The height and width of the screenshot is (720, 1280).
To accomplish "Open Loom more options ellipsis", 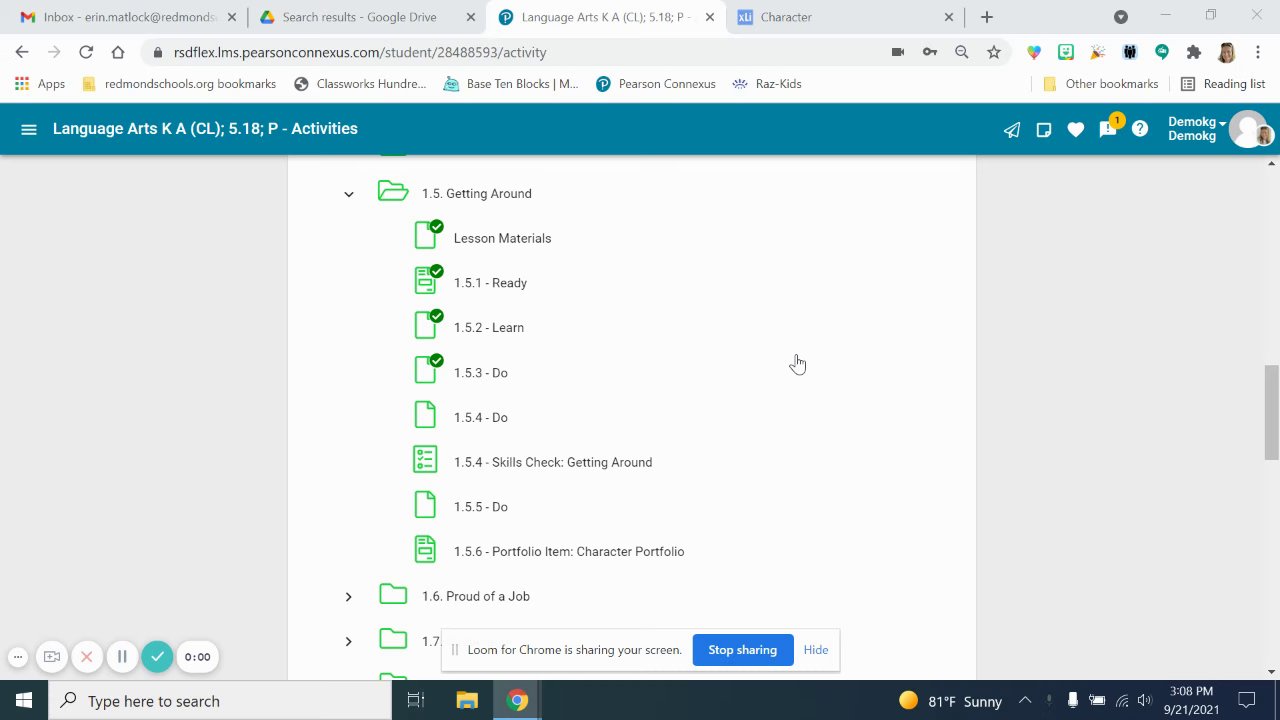I will coord(18,657).
